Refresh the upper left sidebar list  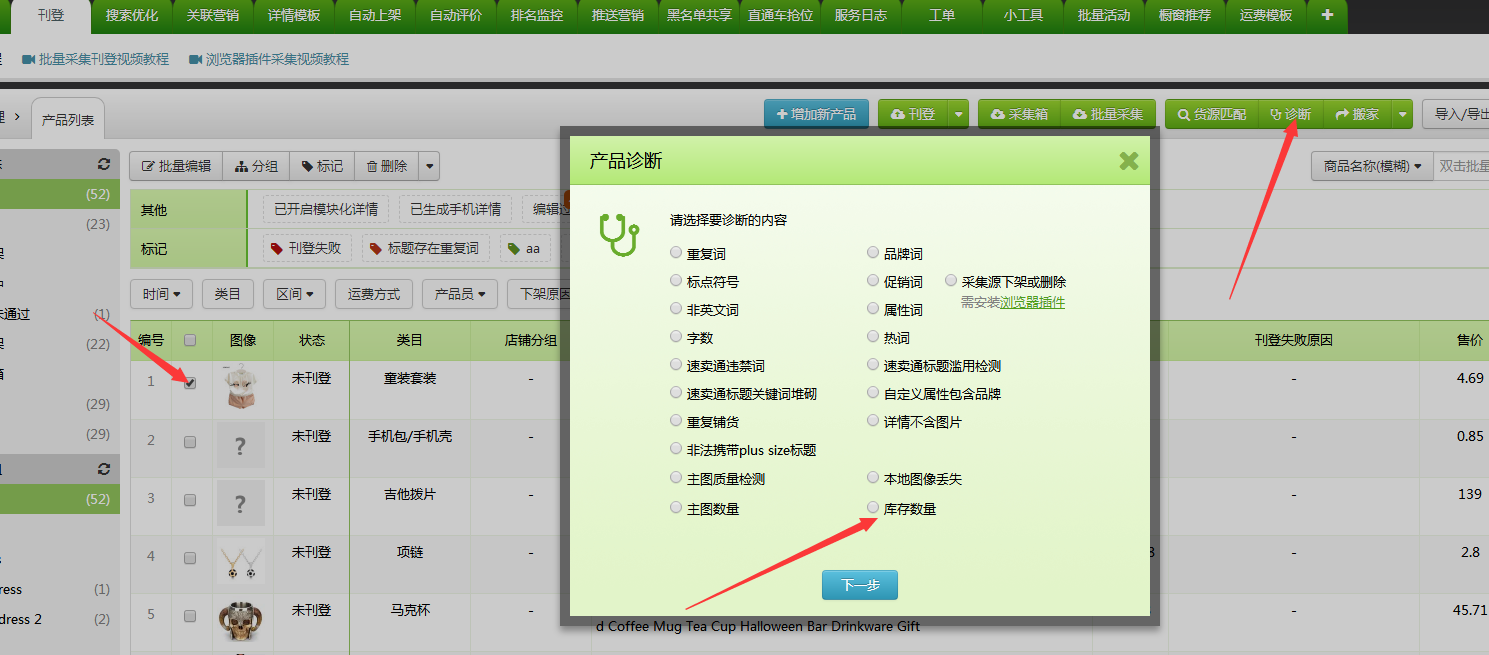104,164
